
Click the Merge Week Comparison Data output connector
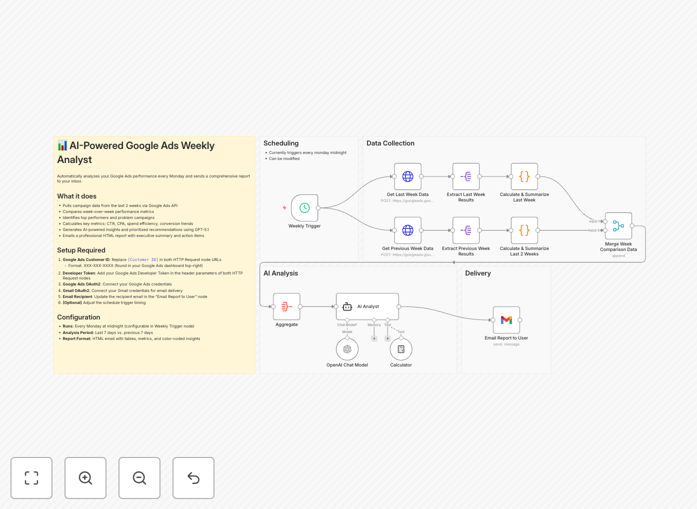(x=632, y=226)
